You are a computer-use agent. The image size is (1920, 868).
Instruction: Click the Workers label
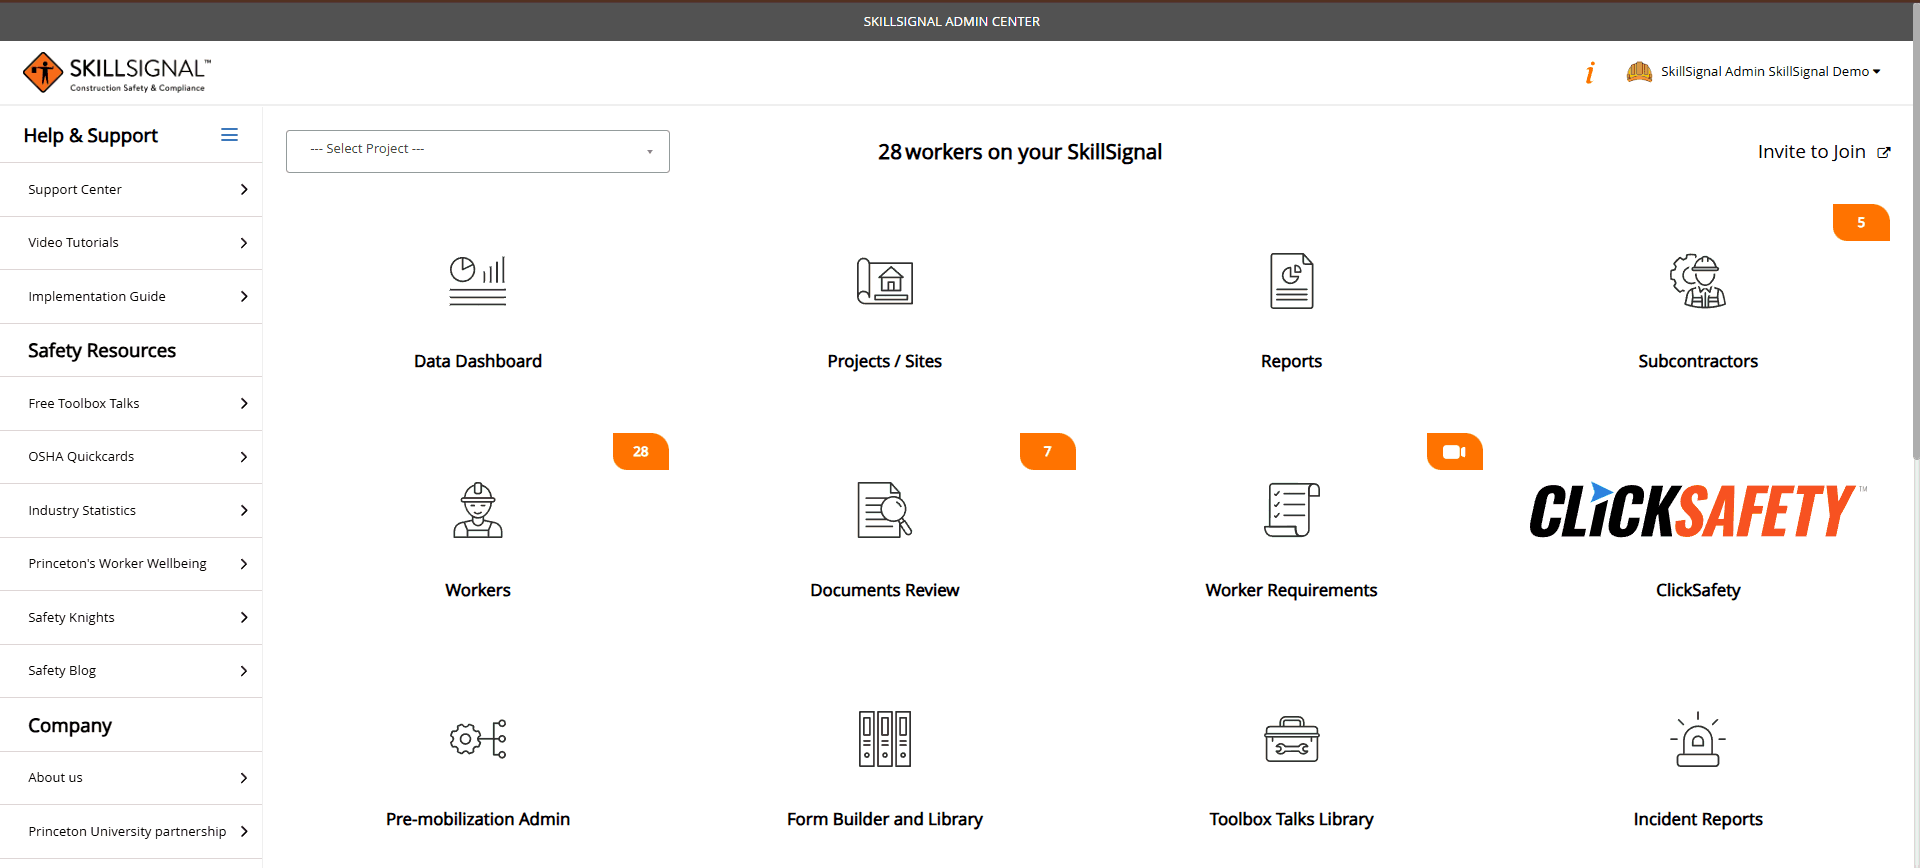478,590
